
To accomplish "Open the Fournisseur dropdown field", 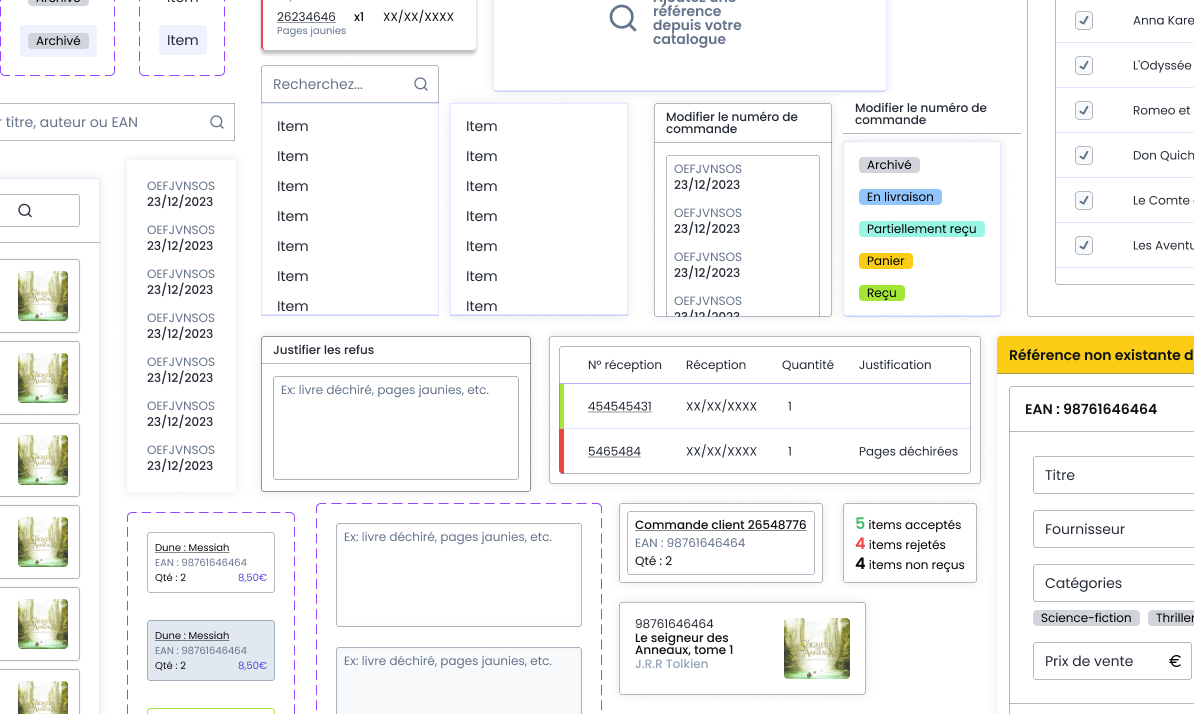I will 1112,529.
